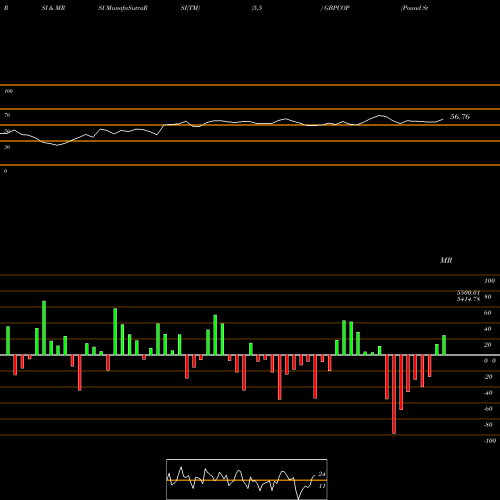Click the 100 label on the MR axis
Image resolution: width=500 pixels, height=500 pixels.
click(489, 281)
